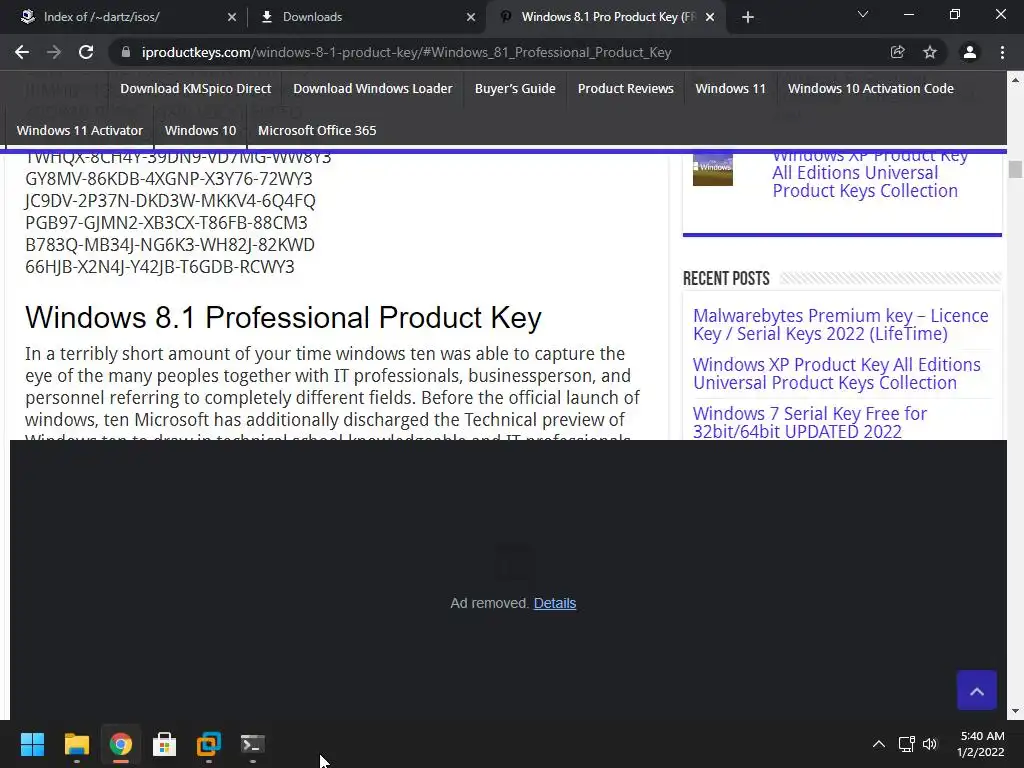
Task: View site info via lock icon
Action: point(126,52)
